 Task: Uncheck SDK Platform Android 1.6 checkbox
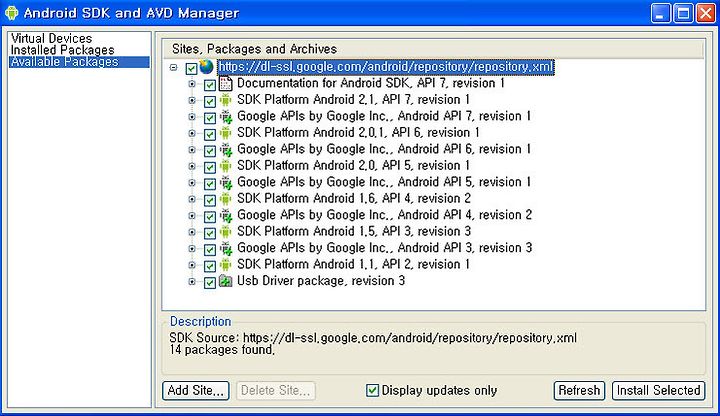click(x=210, y=201)
